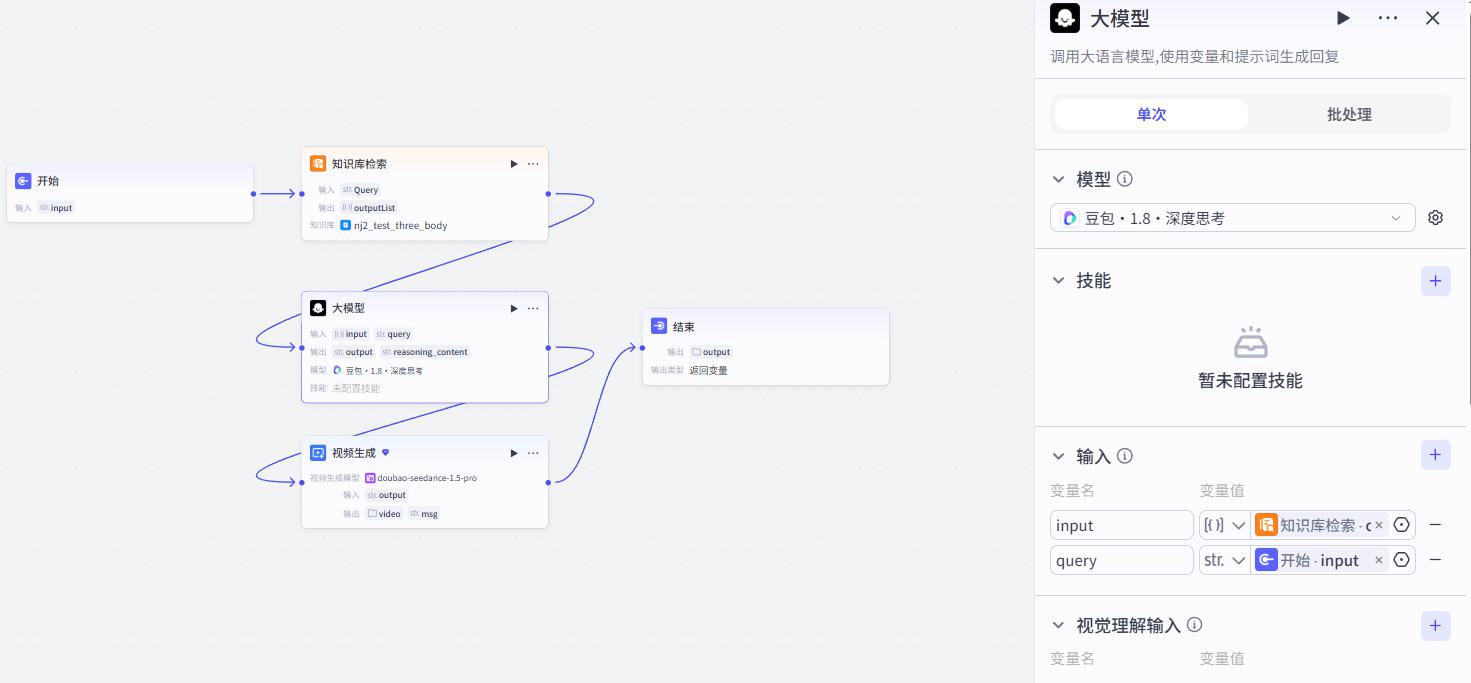Viewport: 1471px width, 683px height.
Task: Switch to the 批处理 tab
Action: click(x=1348, y=114)
